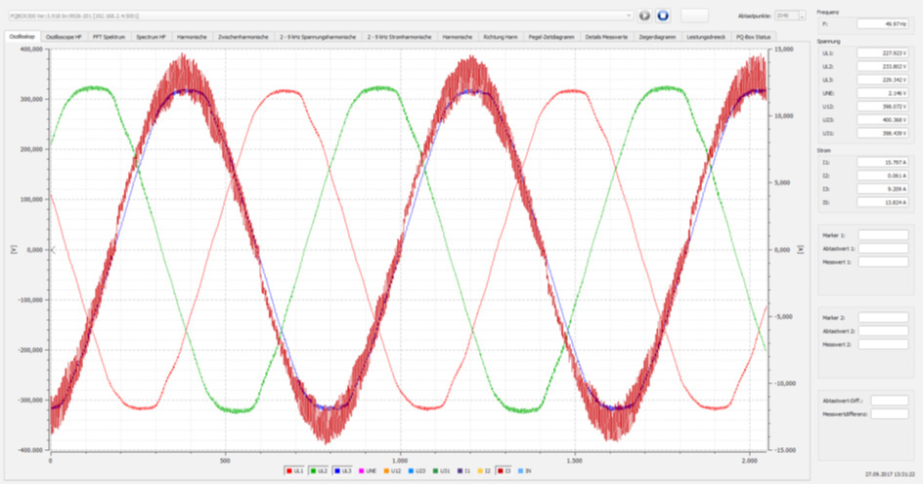
Task: Go to the Leistungsdreieck tab
Action: click(x=706, y=36)
